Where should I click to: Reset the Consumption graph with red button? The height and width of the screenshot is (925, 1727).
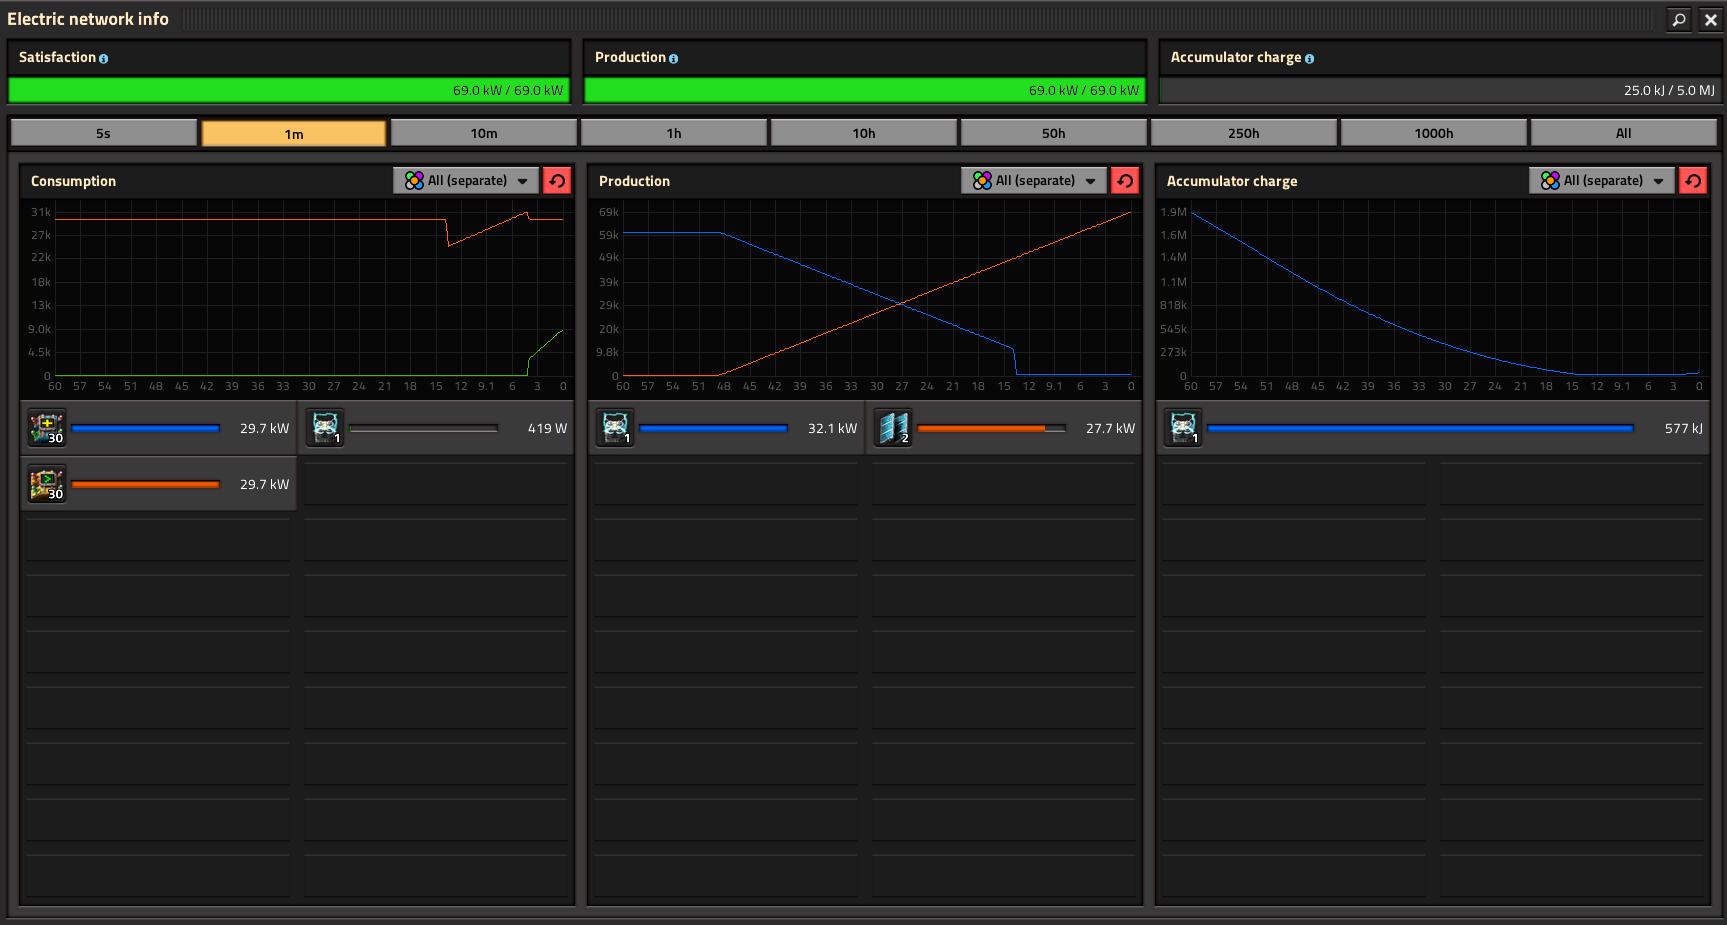click(x=557, y=181)
